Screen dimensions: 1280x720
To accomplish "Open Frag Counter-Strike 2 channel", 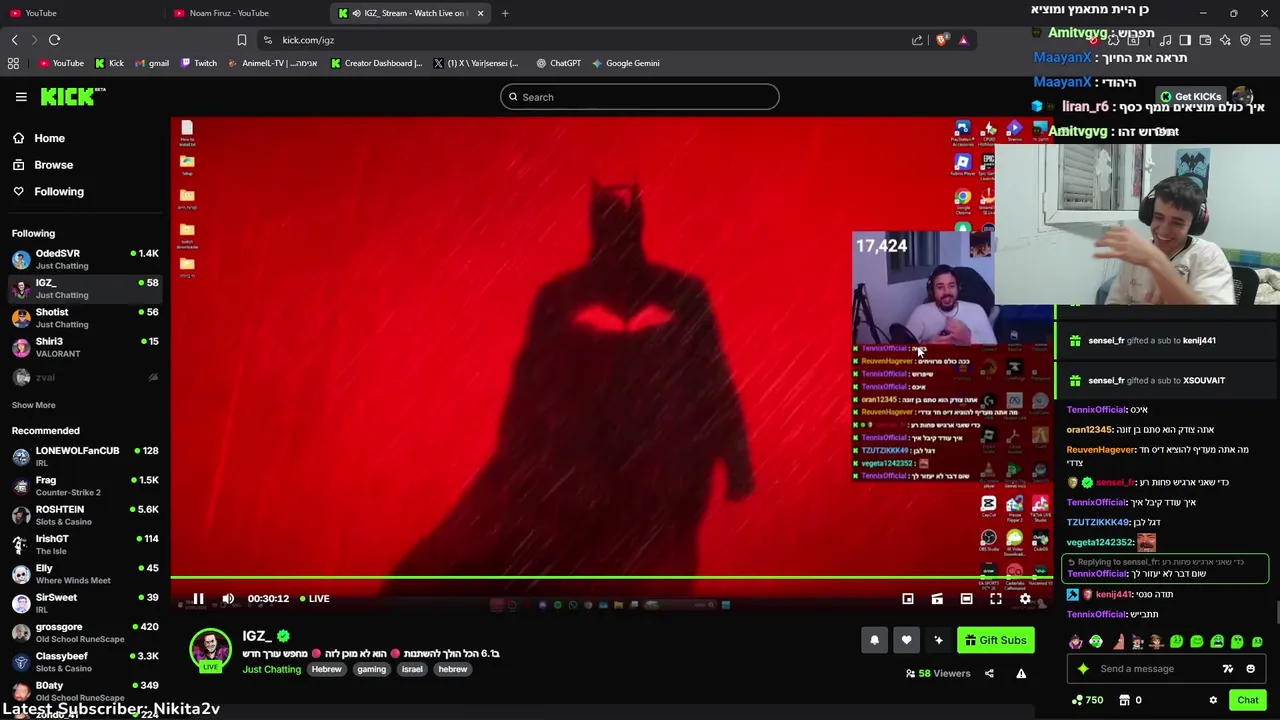I will [84, 486].
